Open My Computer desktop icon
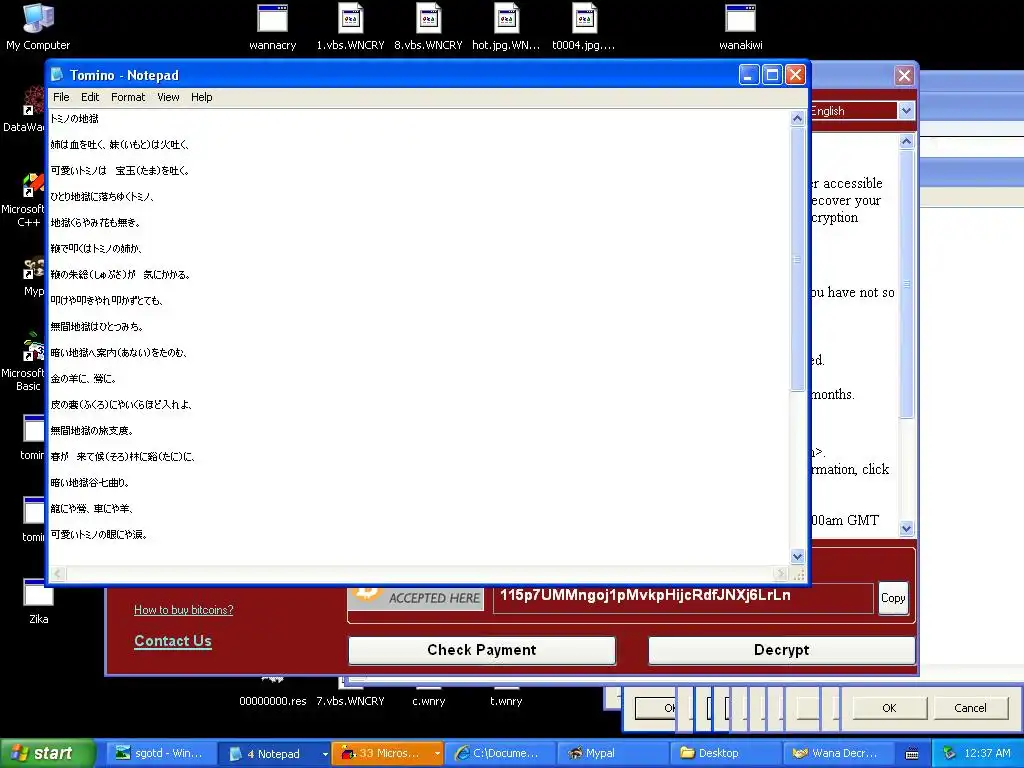 click(x=38, y=27)
